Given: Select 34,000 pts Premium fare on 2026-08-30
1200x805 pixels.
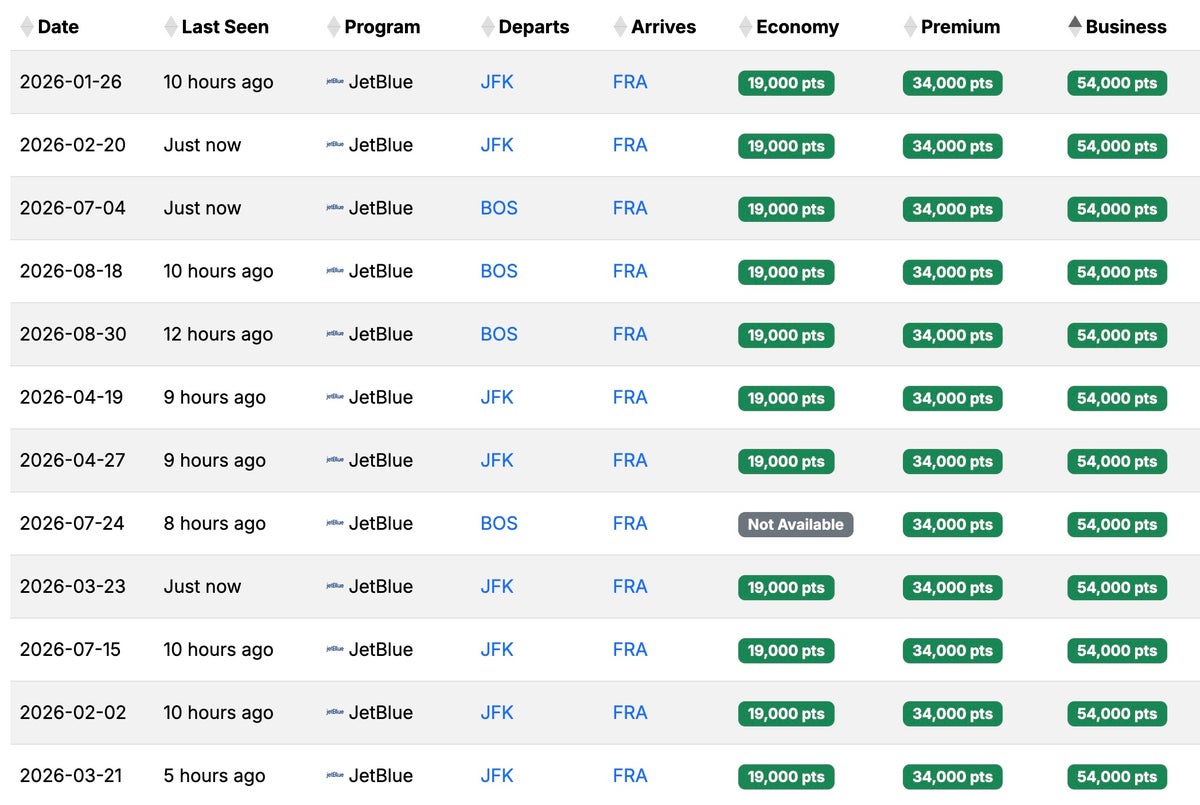Looking at the screenshot, I should [x=952, y=335].
